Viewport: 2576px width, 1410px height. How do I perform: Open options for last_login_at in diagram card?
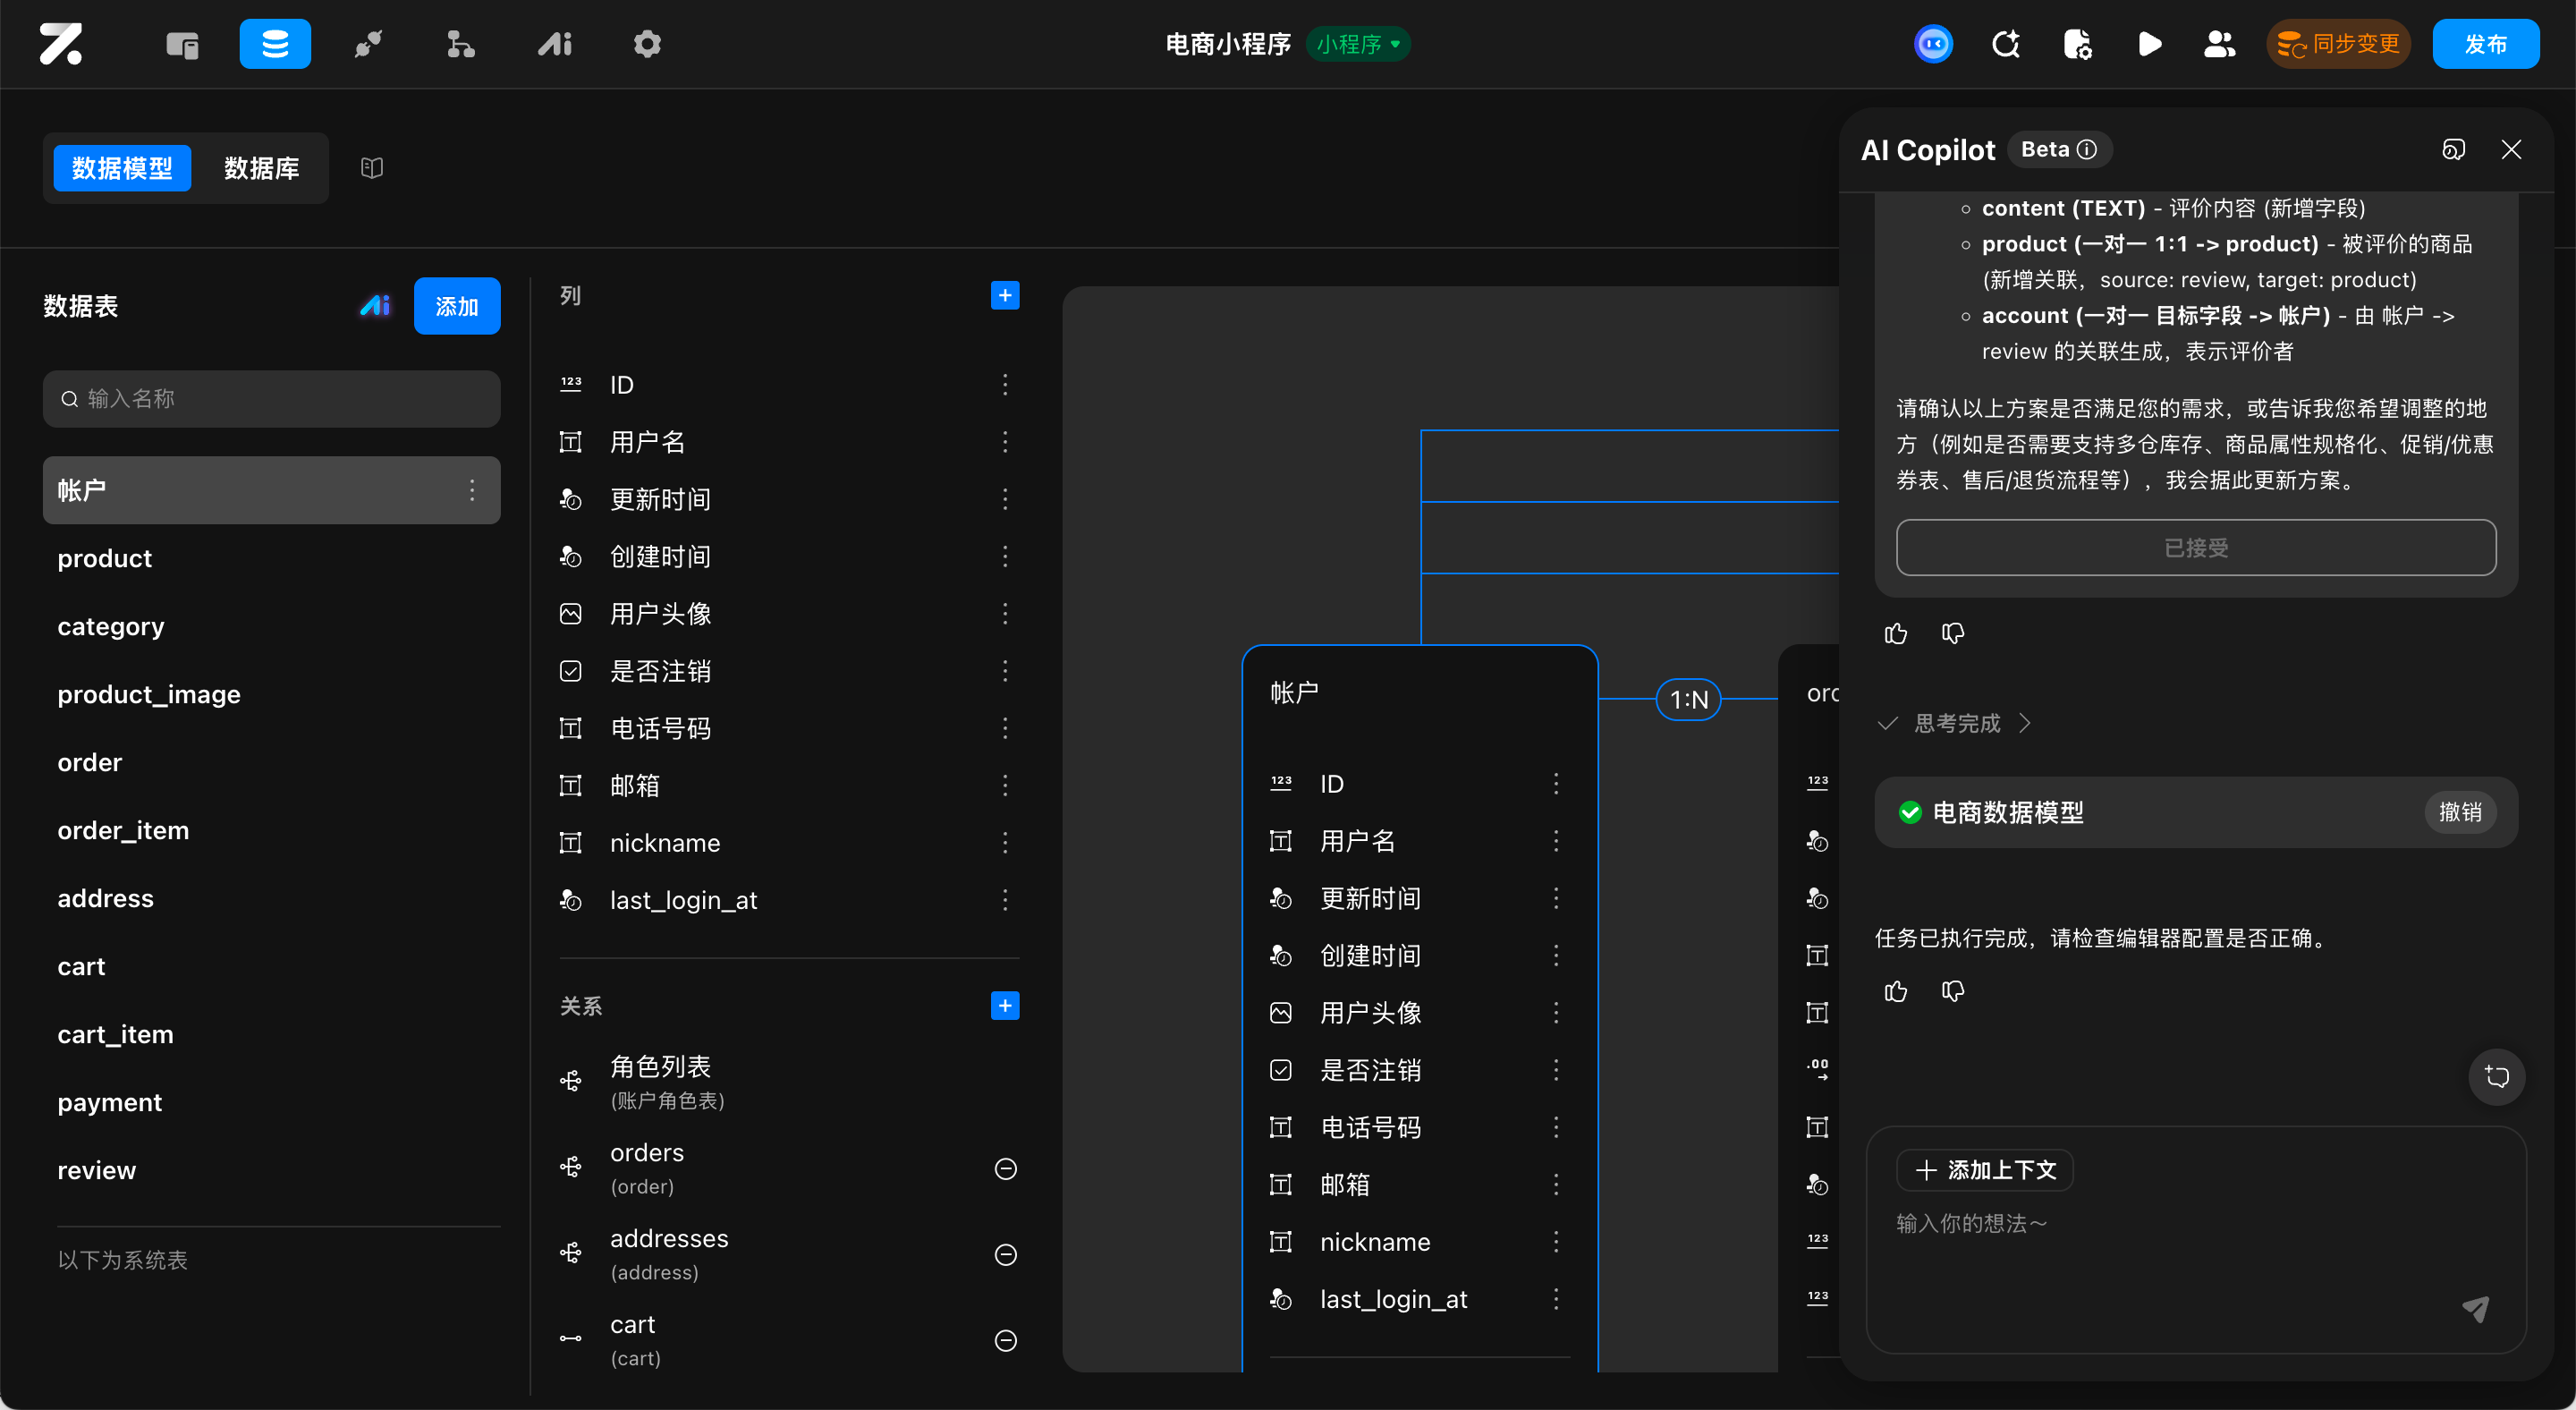coord(1556,1299)
